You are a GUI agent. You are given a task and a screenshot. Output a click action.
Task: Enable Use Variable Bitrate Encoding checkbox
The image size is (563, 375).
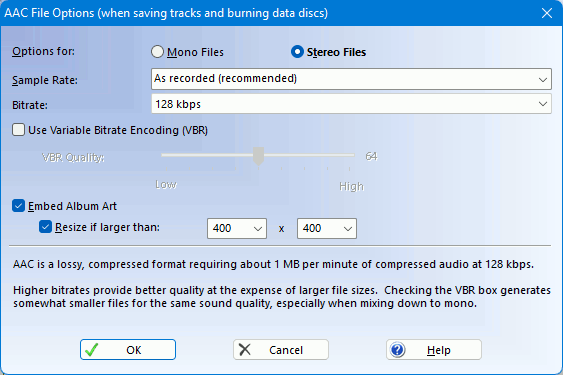point(18,130)
